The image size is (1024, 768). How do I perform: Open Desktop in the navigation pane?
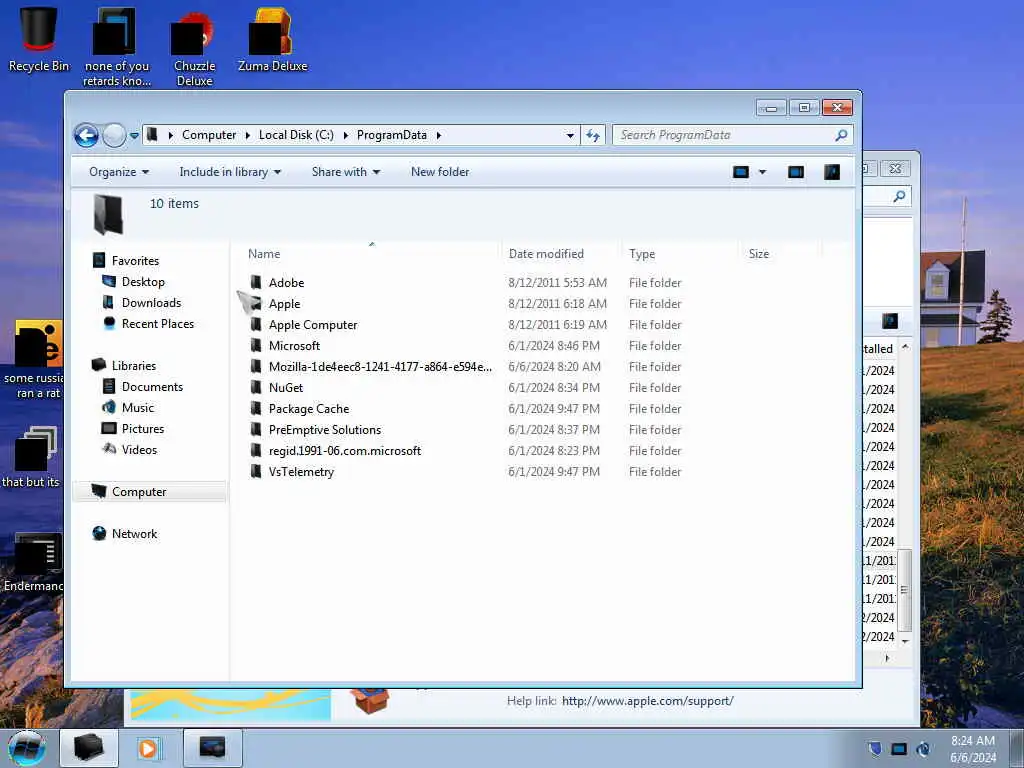143,281
